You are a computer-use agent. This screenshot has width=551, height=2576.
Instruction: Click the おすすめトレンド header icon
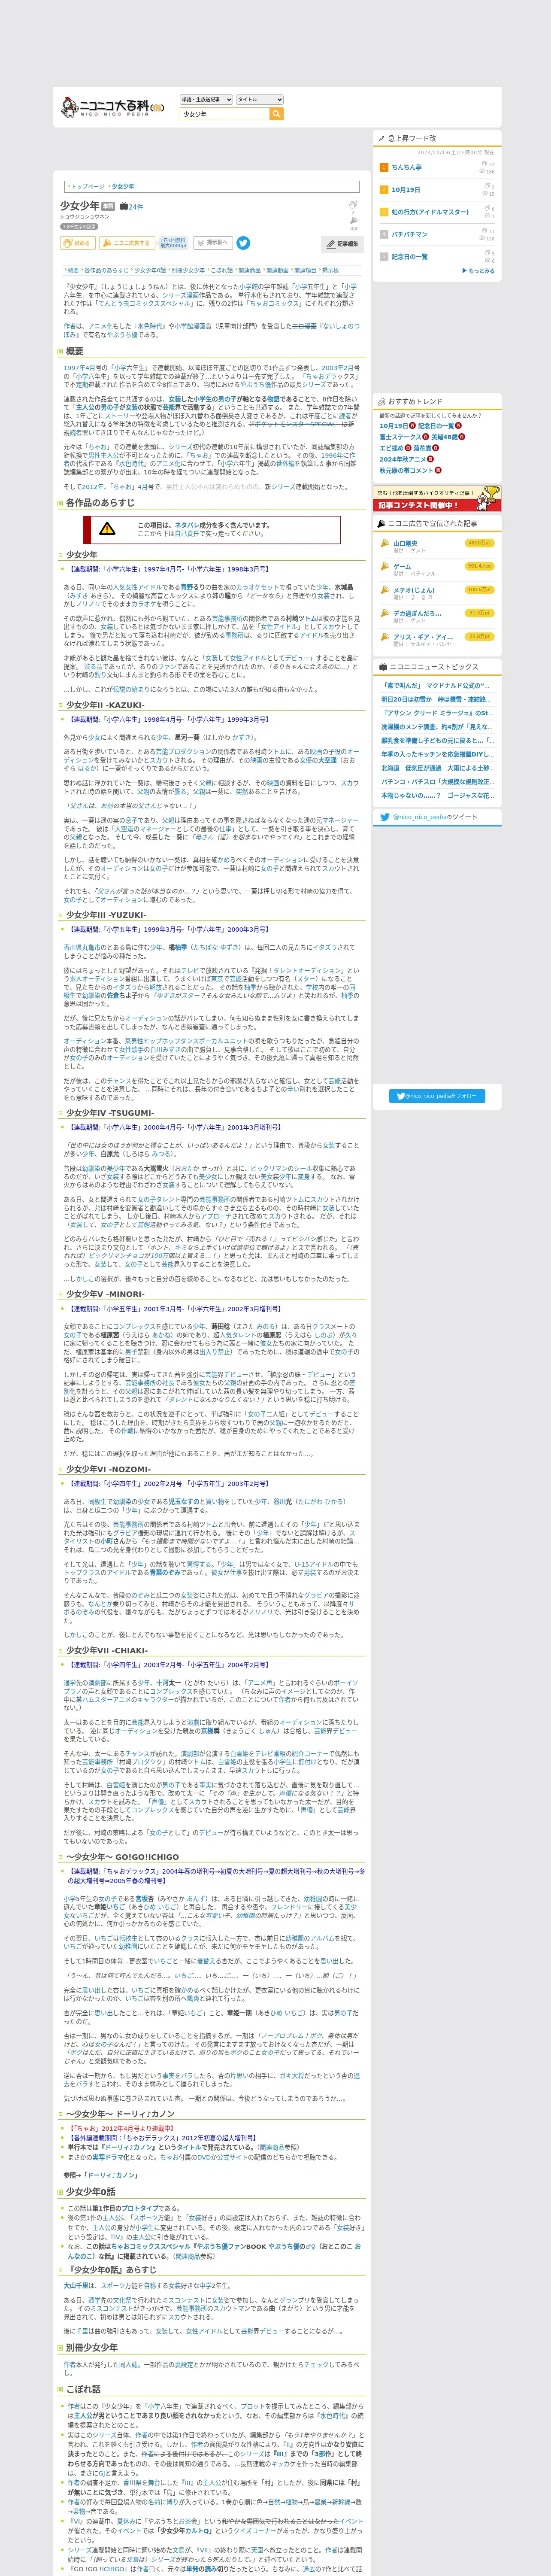[382, 402]
